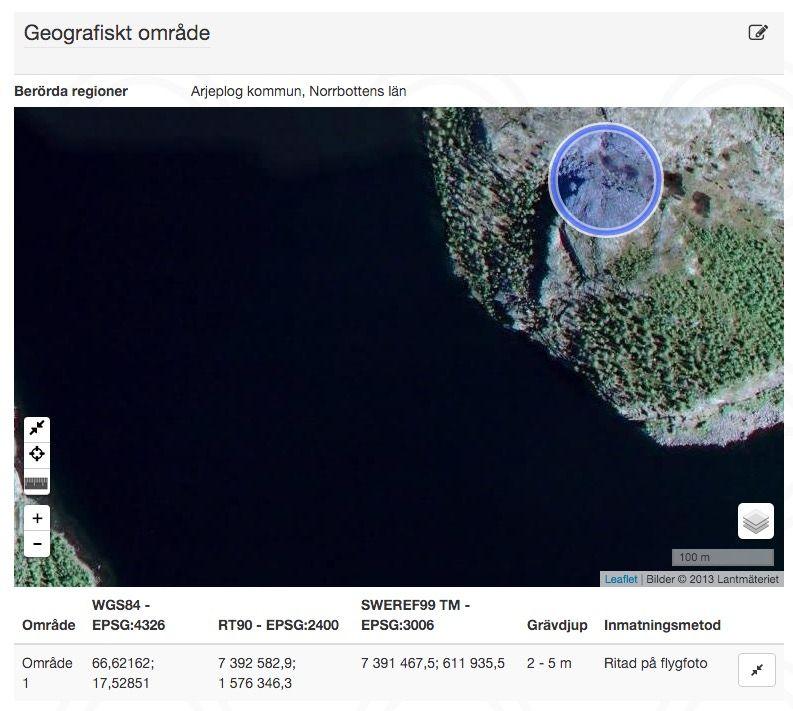793x711 pixels.
Task: Open the map layers selector
Action: pos(756,521)
